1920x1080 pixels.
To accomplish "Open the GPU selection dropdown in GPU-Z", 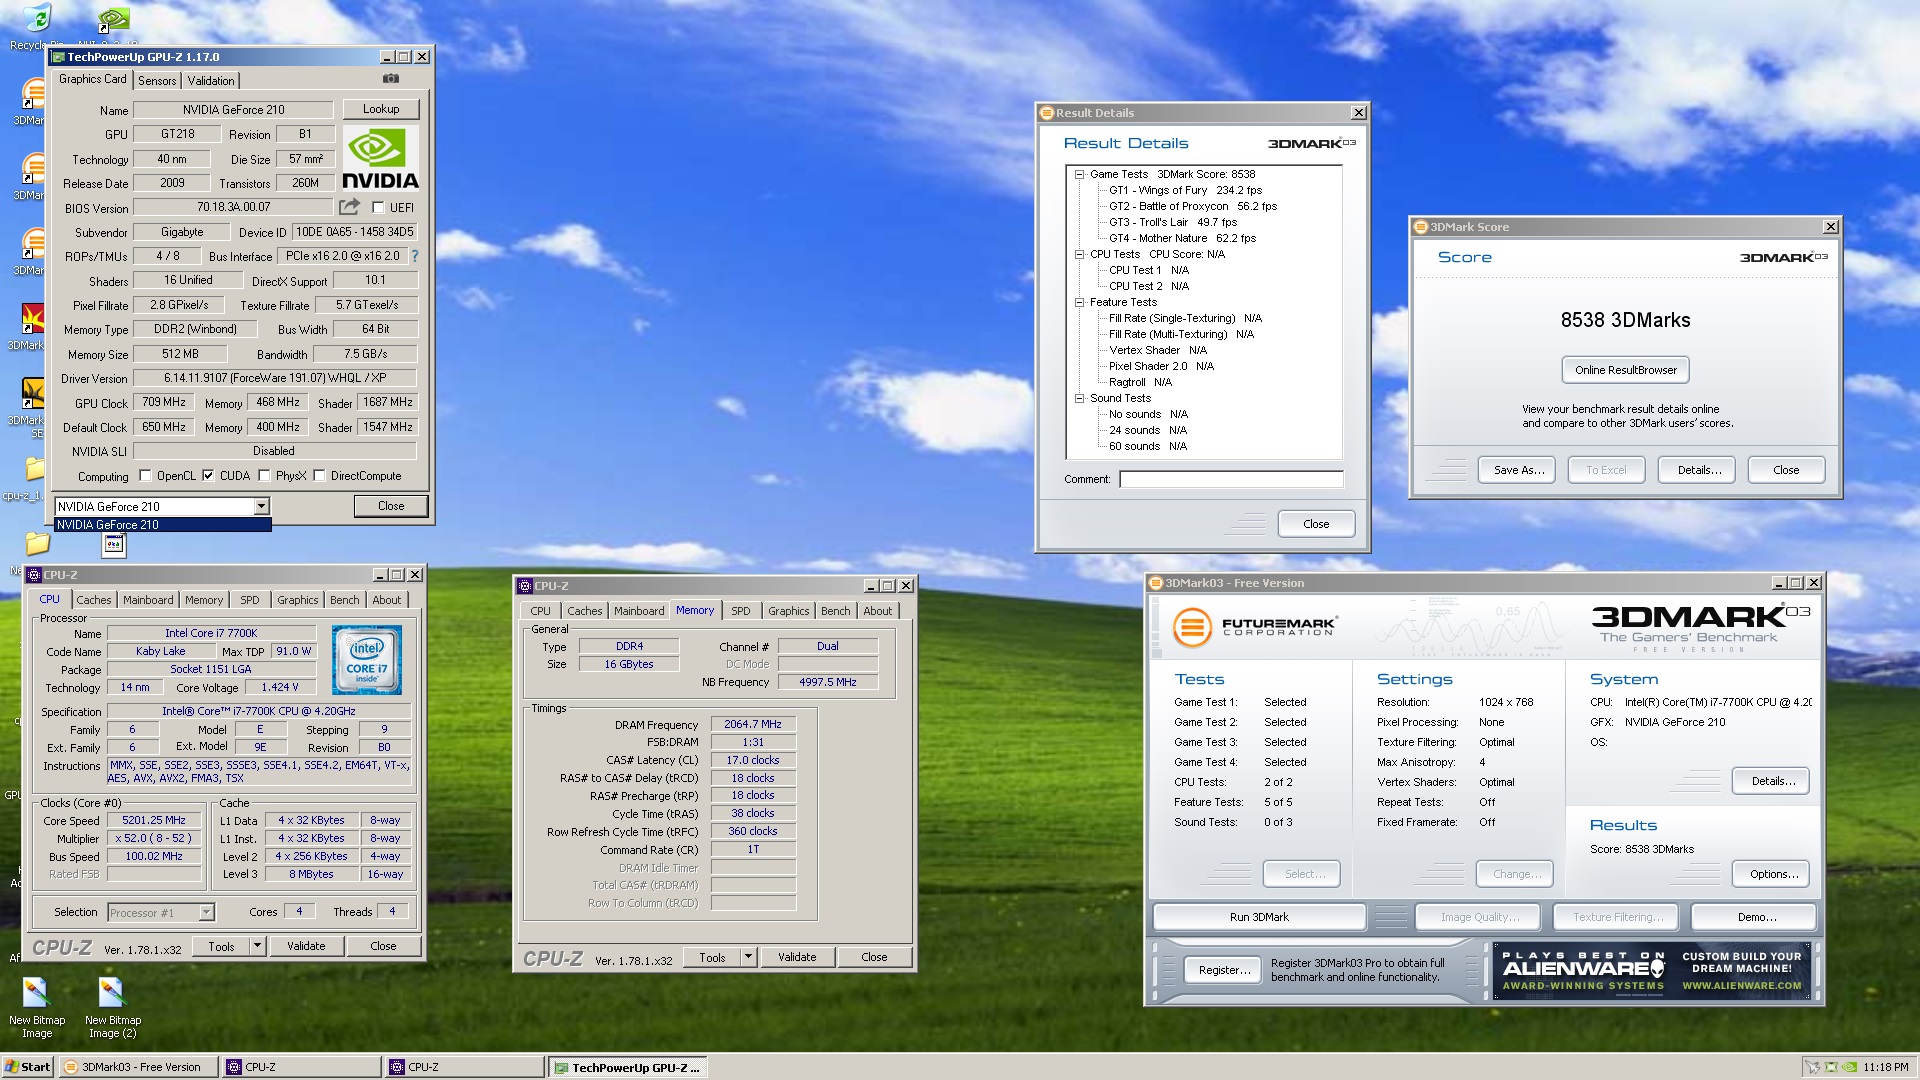I will [x=261, y=507].
